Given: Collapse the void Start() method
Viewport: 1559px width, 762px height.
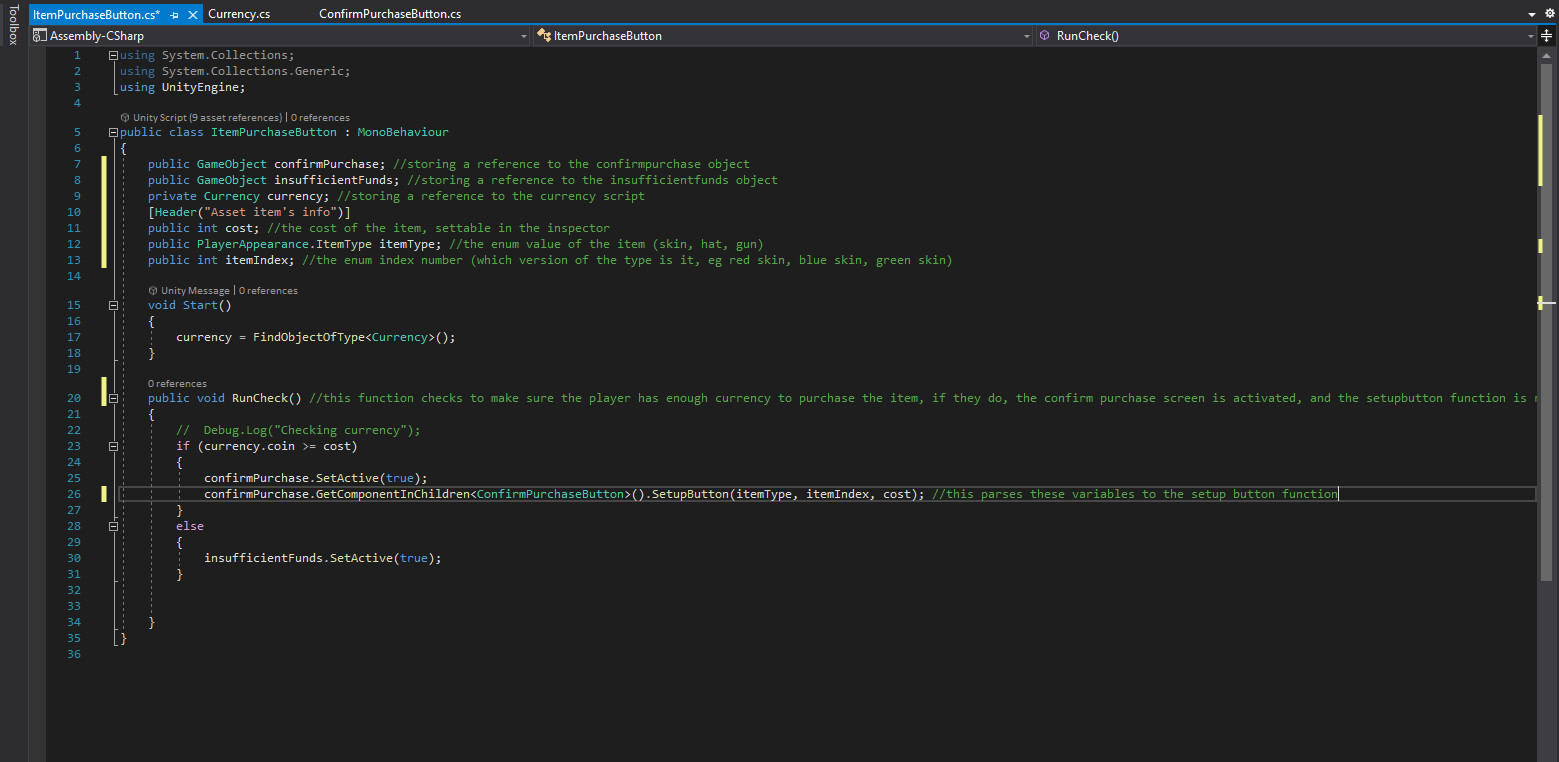Looking at the screenshot, I should 113,305.
